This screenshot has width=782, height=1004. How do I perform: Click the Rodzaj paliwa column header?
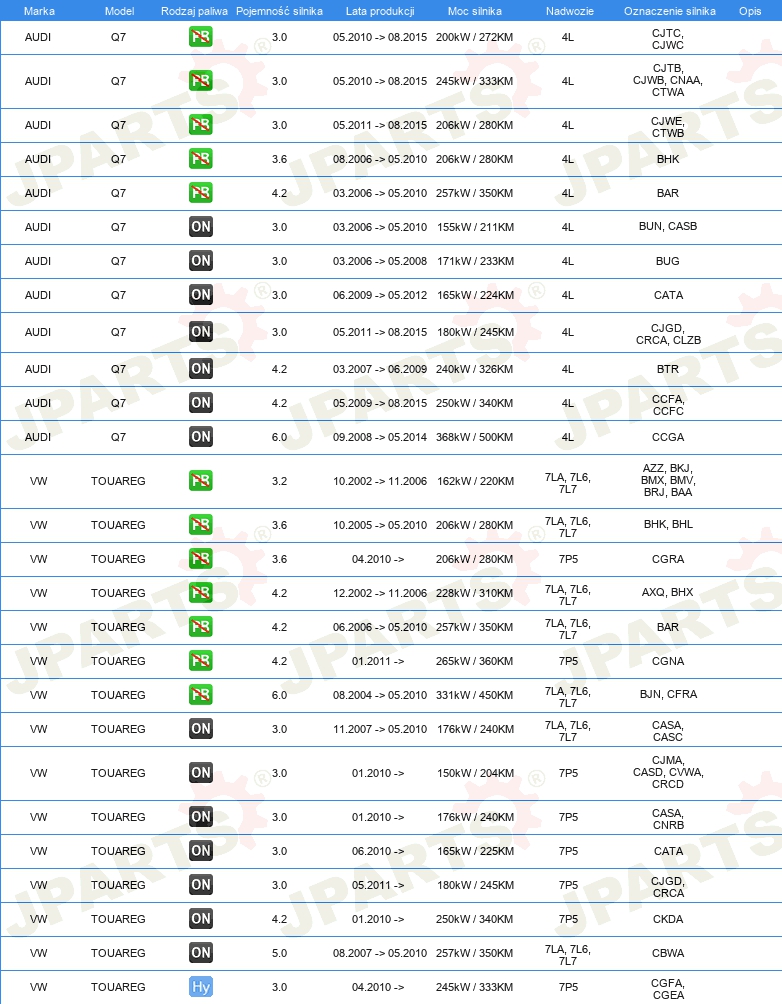point(194,11)
